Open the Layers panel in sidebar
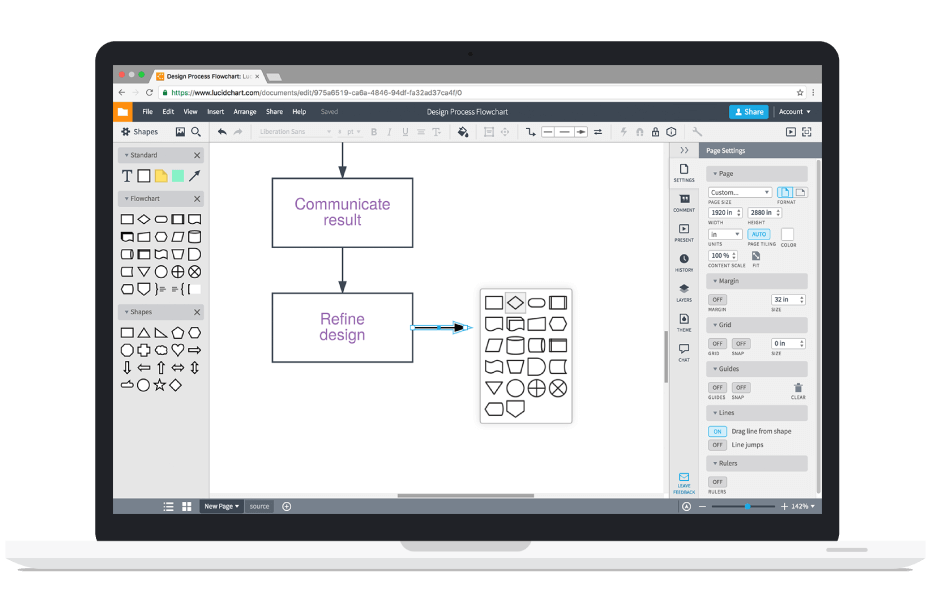The height and width of the screenshot is (612, 930). (684, 291)
